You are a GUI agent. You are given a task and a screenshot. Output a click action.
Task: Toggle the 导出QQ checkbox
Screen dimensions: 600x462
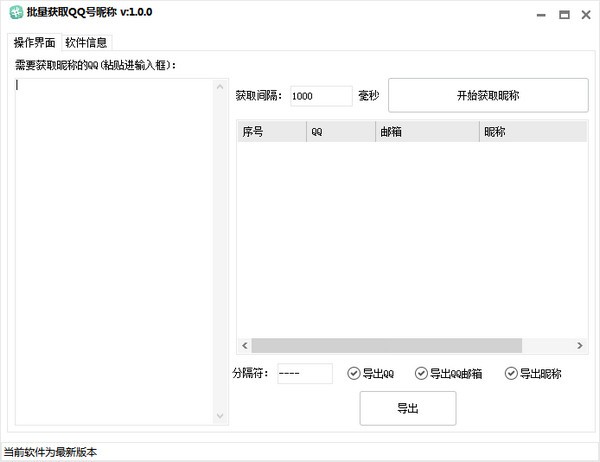[x=354, y=374]
